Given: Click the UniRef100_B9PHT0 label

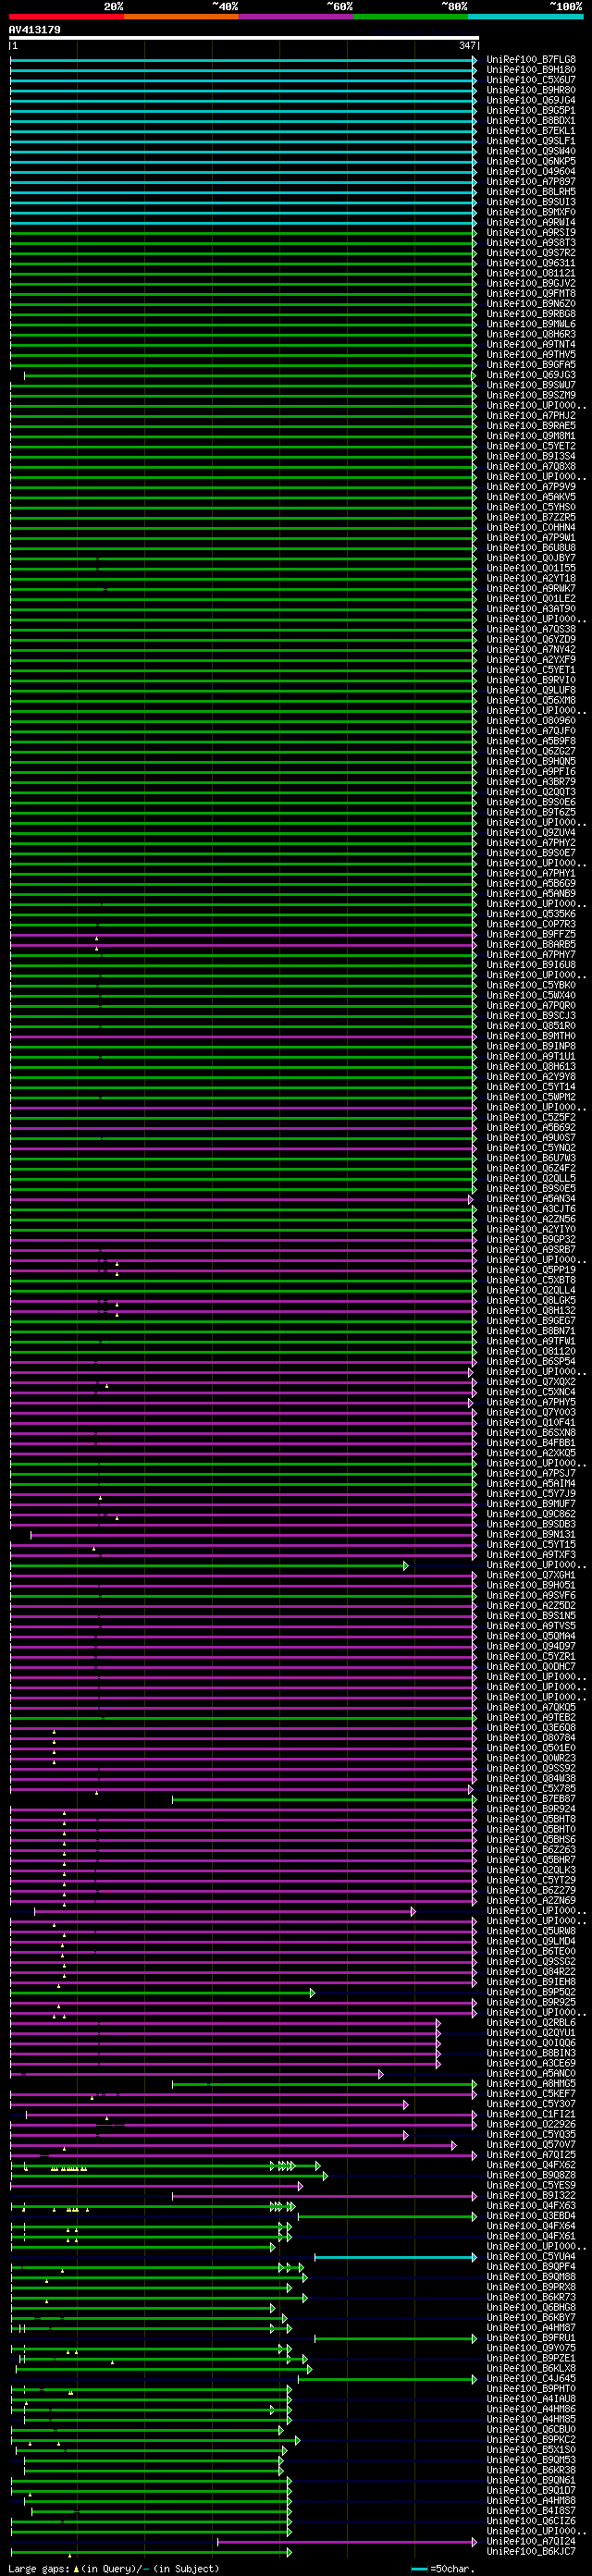Looking at the screenshot, I should (531, 2388).
